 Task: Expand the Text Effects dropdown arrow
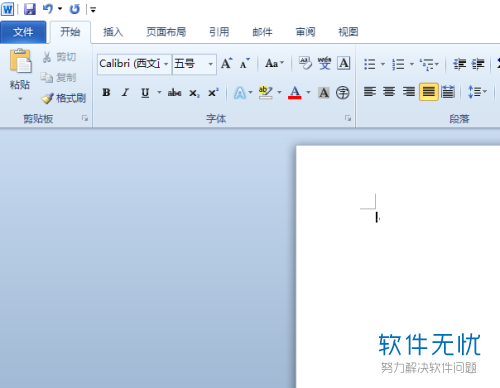[x=250, y=92]
